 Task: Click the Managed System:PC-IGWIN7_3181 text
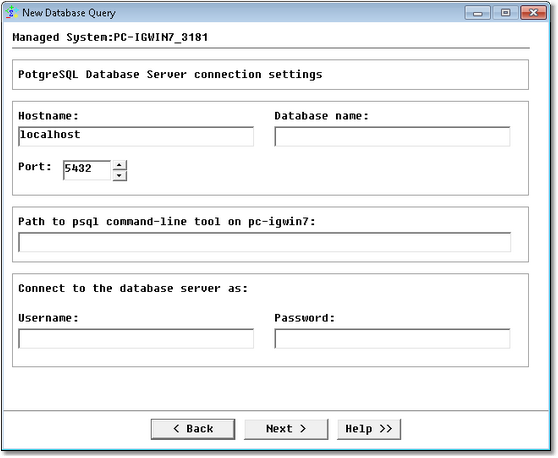coord(110,37)
